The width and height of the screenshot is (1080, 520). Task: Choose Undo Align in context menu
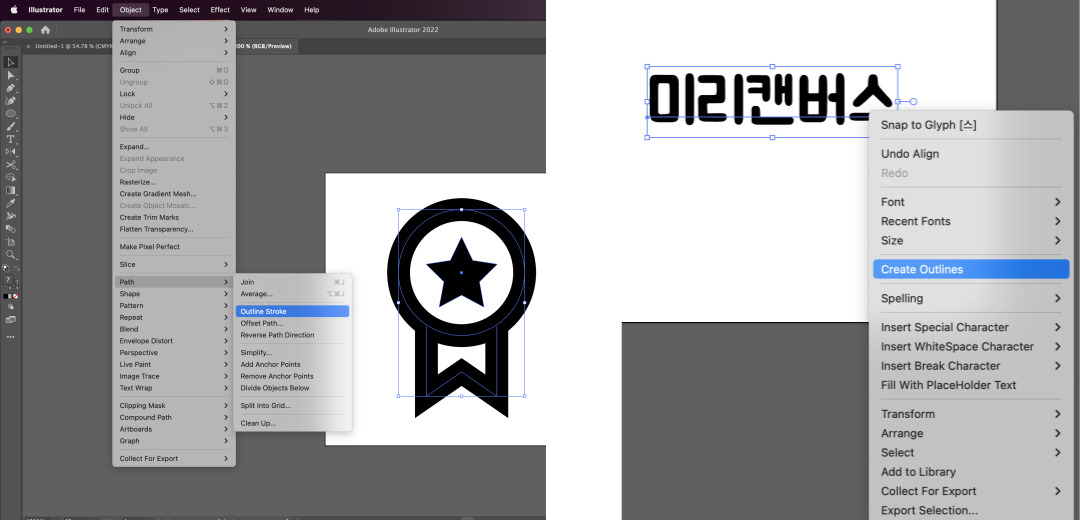pyautogui.click(x=970, y=154)
